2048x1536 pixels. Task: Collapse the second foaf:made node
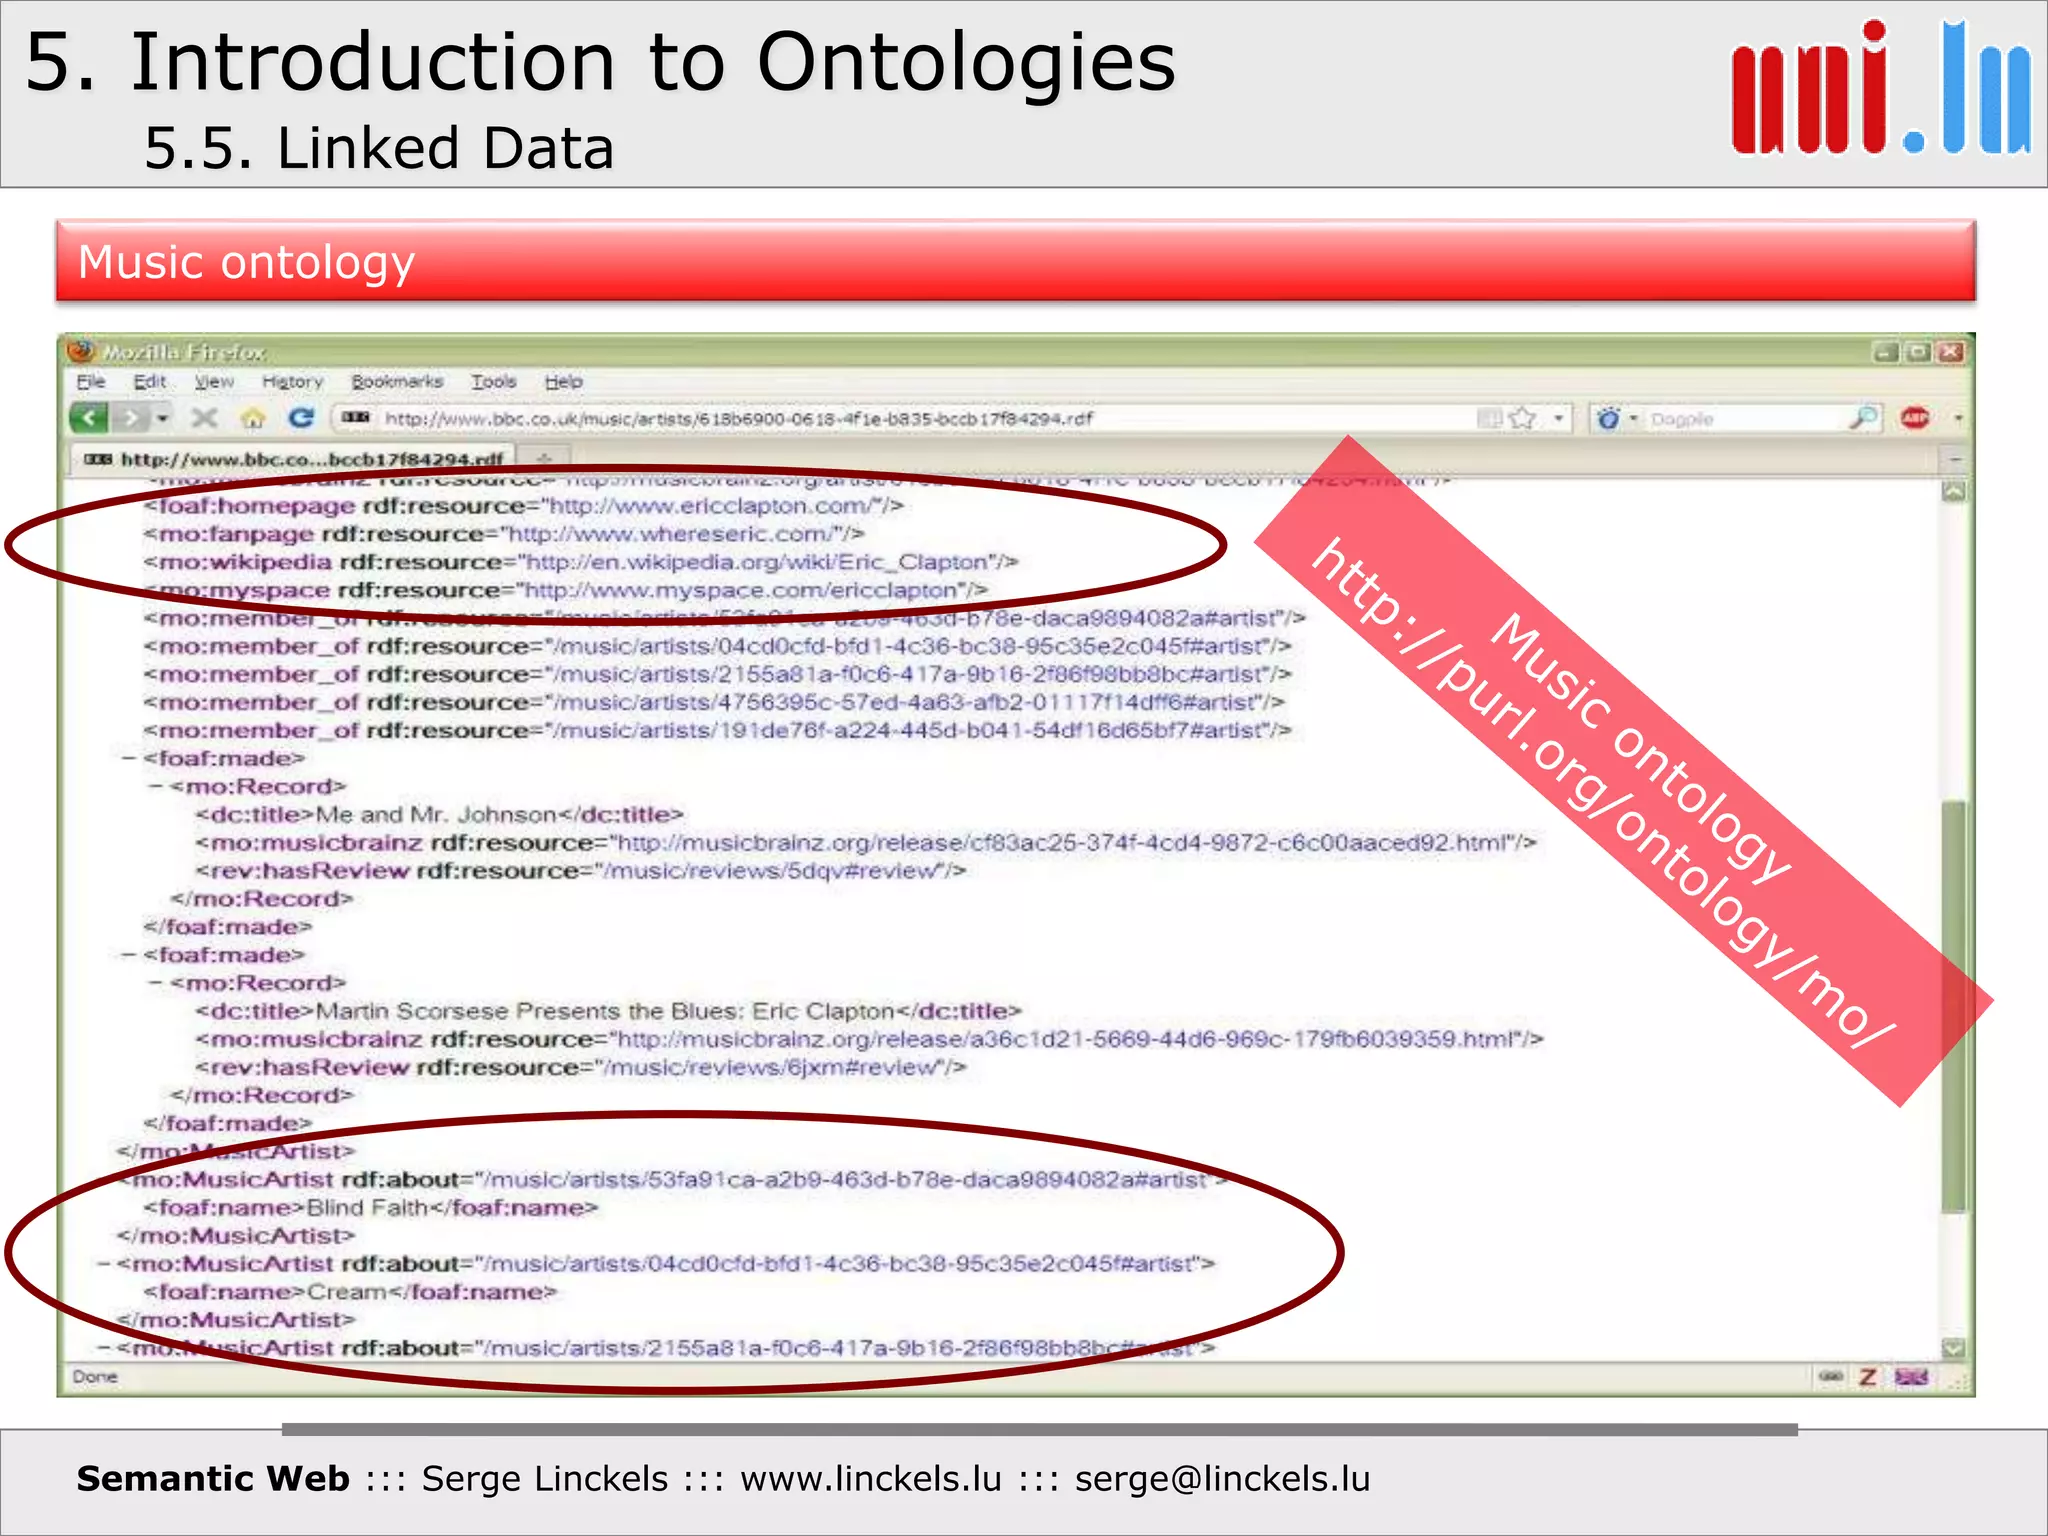tap(128, 955)
